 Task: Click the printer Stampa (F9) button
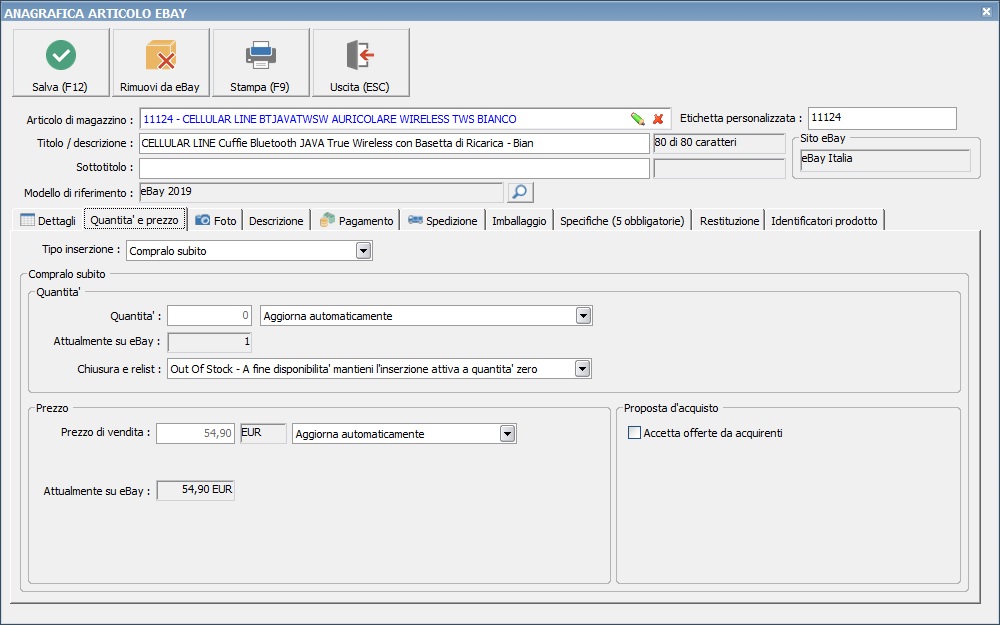pos(260,62)
